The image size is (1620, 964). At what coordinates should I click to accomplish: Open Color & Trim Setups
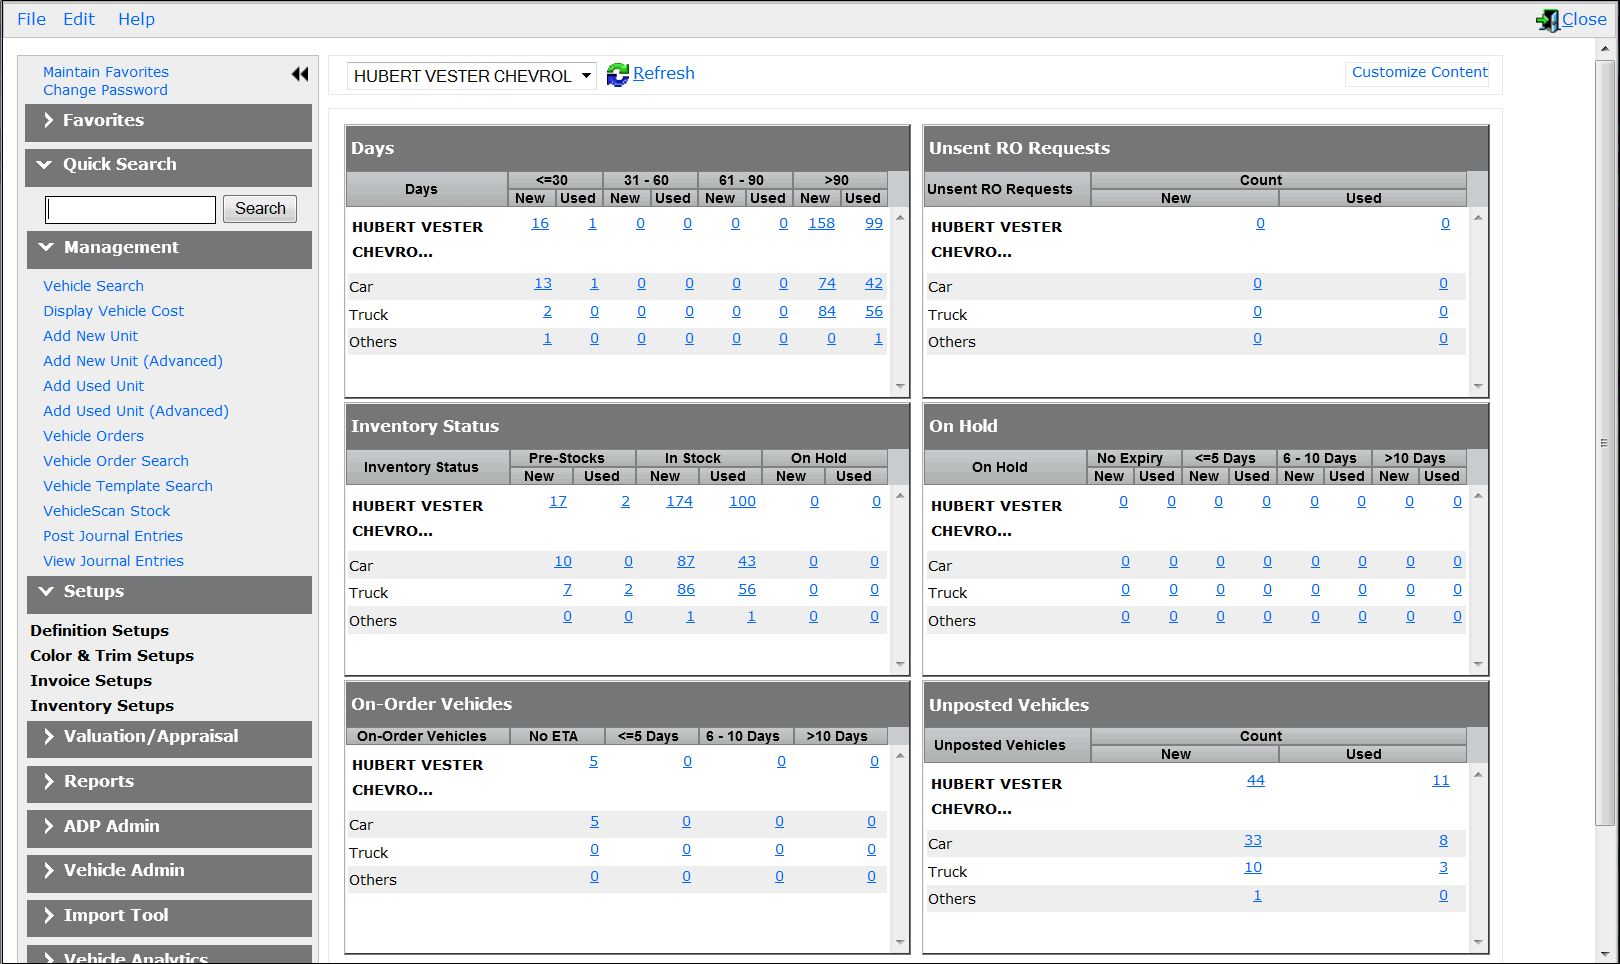pos(111,656)
